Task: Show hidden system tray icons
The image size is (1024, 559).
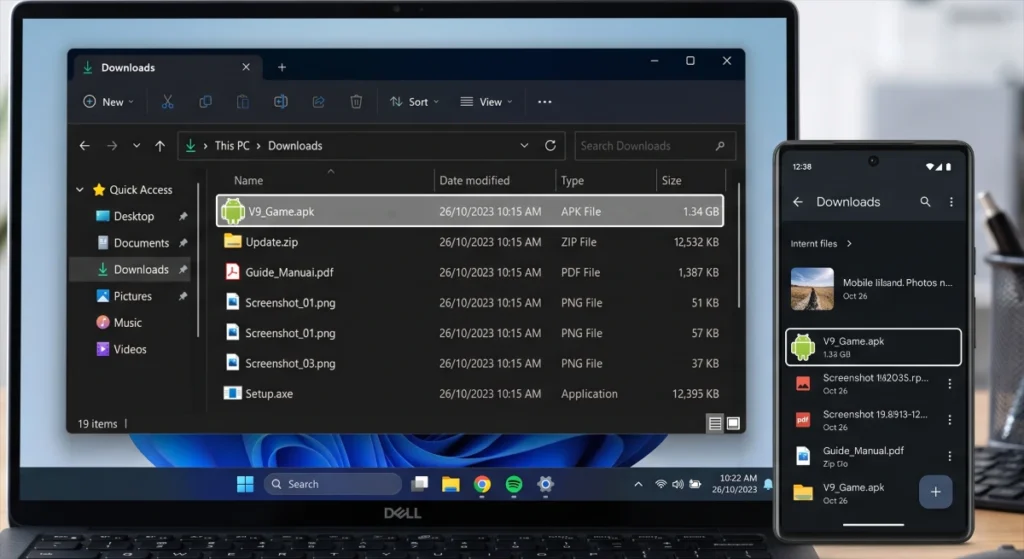Action: tap(638, 484)
